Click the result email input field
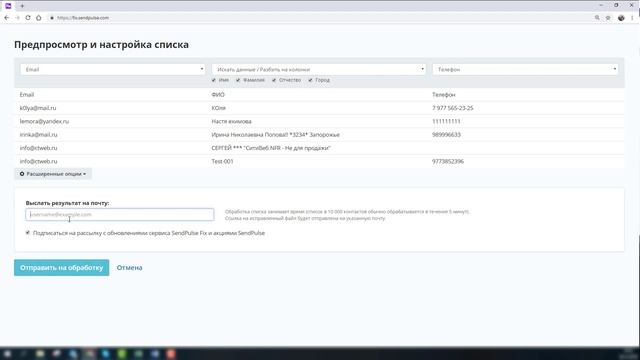Viewport: 640px width, 360px height. tap(120, 214)
